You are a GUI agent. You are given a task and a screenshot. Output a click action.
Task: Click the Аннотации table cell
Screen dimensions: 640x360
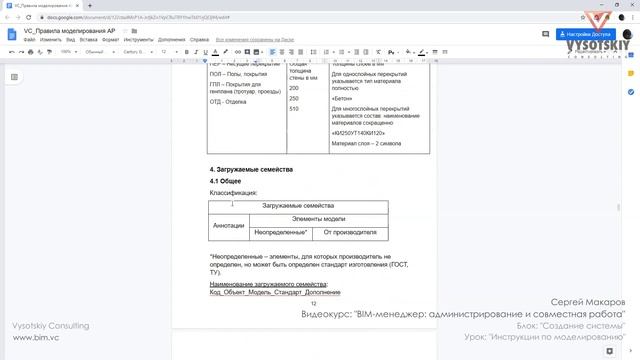[x=229, y=226]
